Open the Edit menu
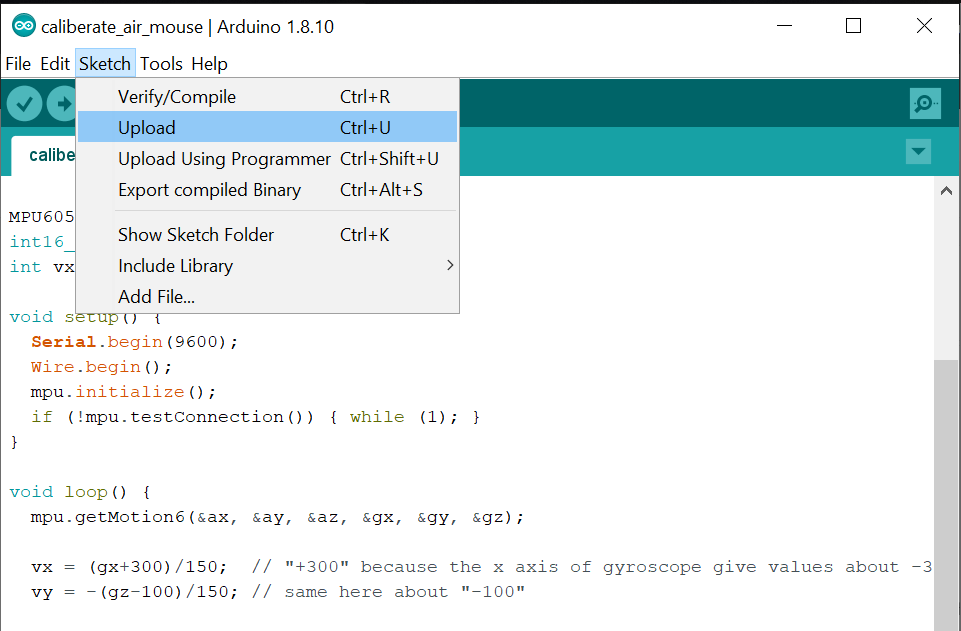Image resolution: width=961 pixels, height=631 pixels. [55, 64]
